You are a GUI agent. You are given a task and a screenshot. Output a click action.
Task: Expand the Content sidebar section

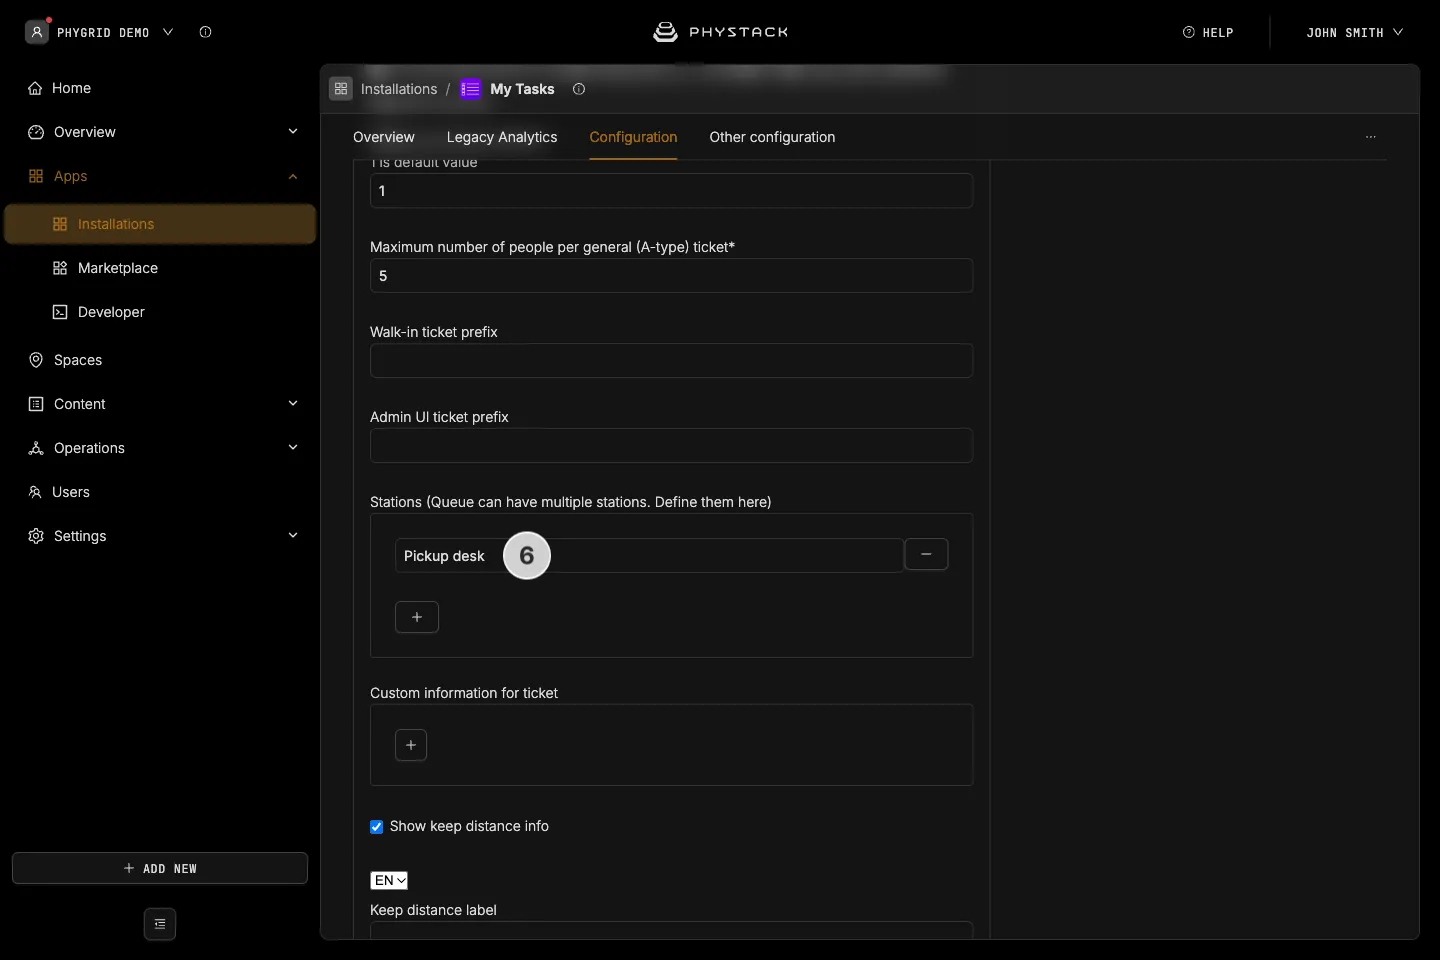pyautogui.click(x=293, y=404)
